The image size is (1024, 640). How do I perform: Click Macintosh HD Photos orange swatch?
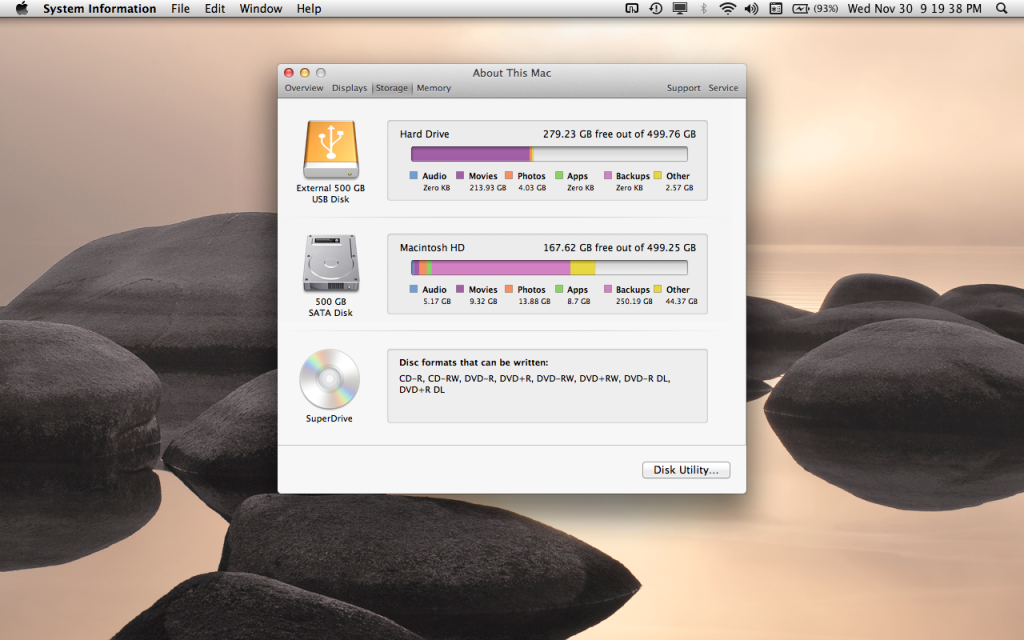(509, 289)
